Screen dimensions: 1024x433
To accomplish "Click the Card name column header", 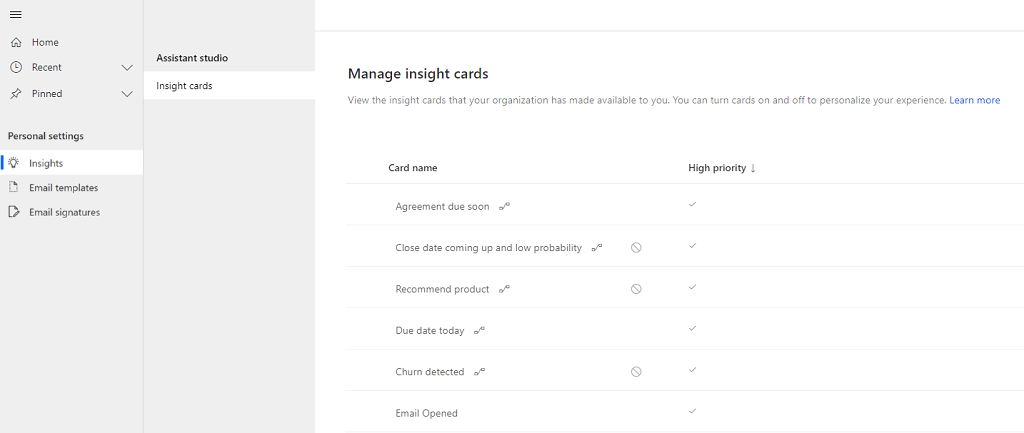I will tap(412, 168).
